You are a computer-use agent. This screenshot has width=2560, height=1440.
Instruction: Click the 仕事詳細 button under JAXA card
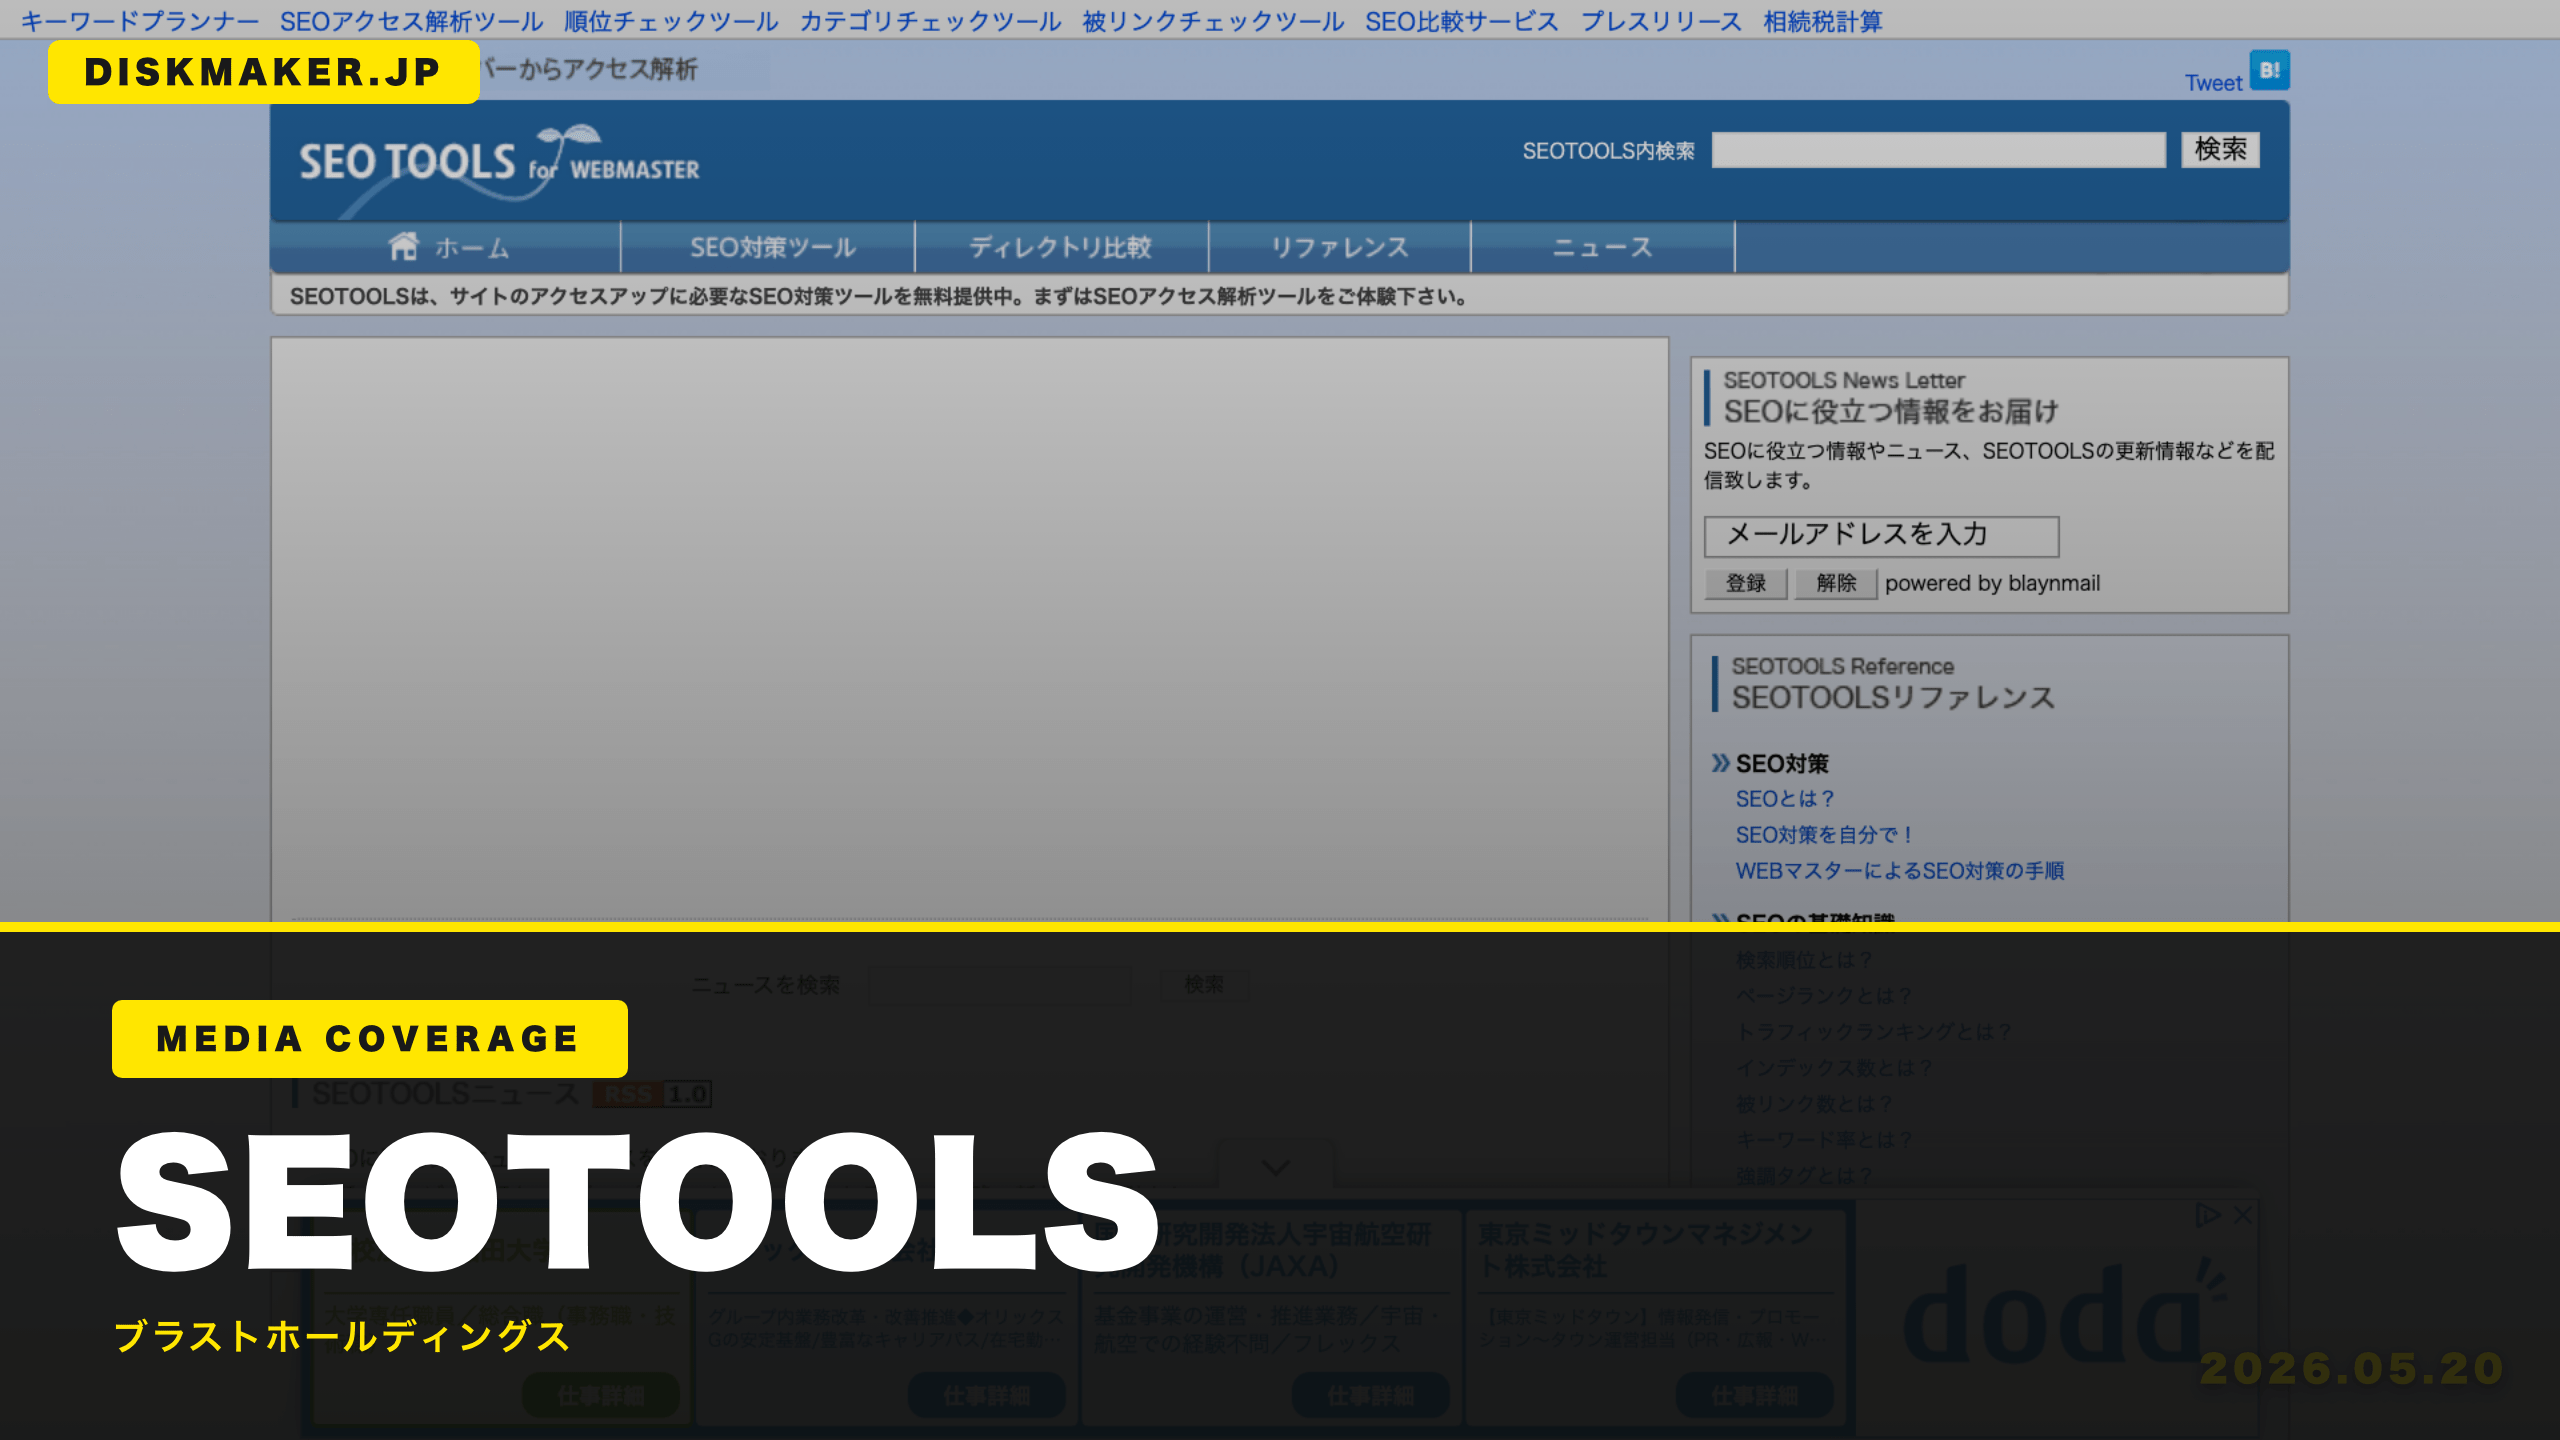pyautogui.click(x=1370, y=1395)
